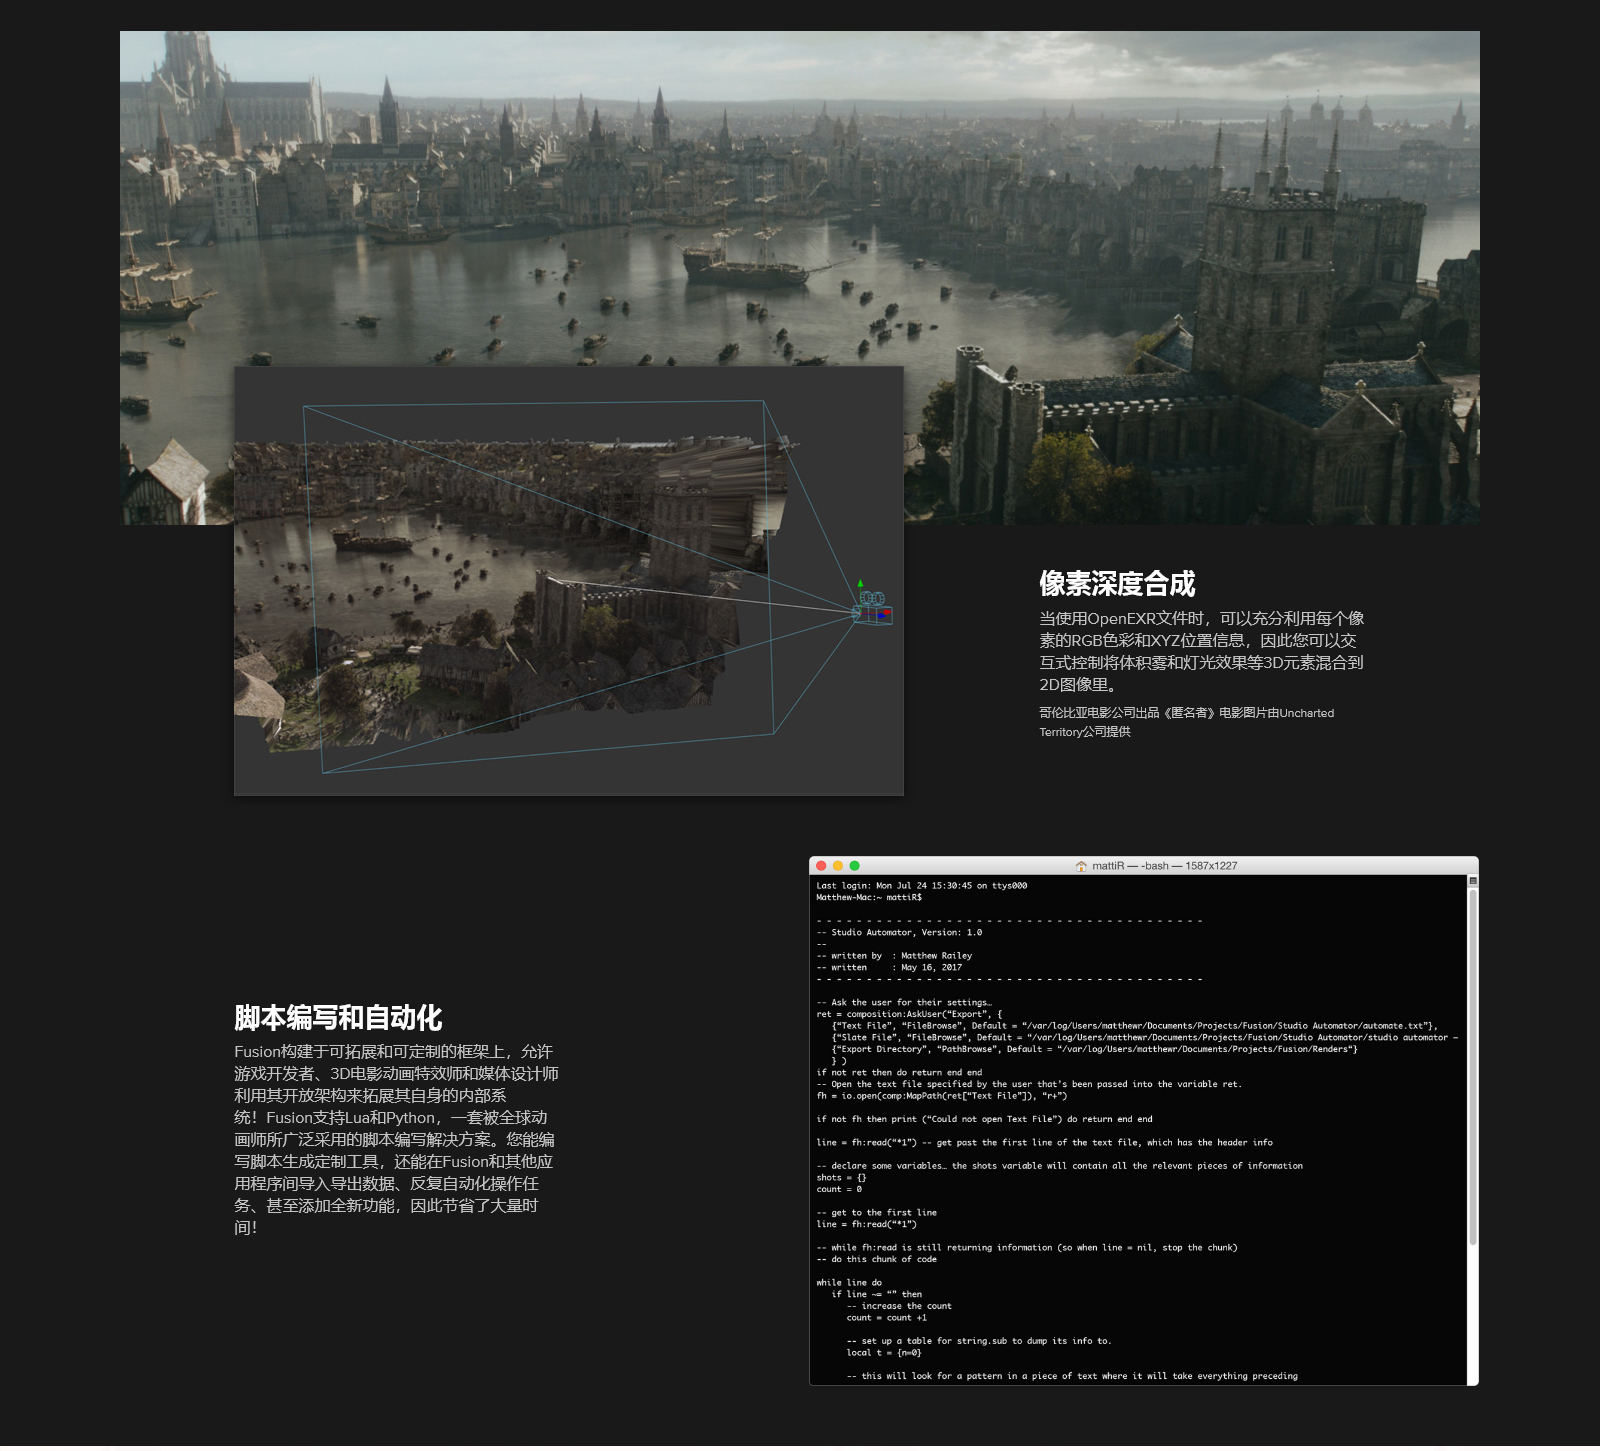Click the line "fh = io.open(comp:MapPath"
1600x1451 pixels.
pos(942,1096)
